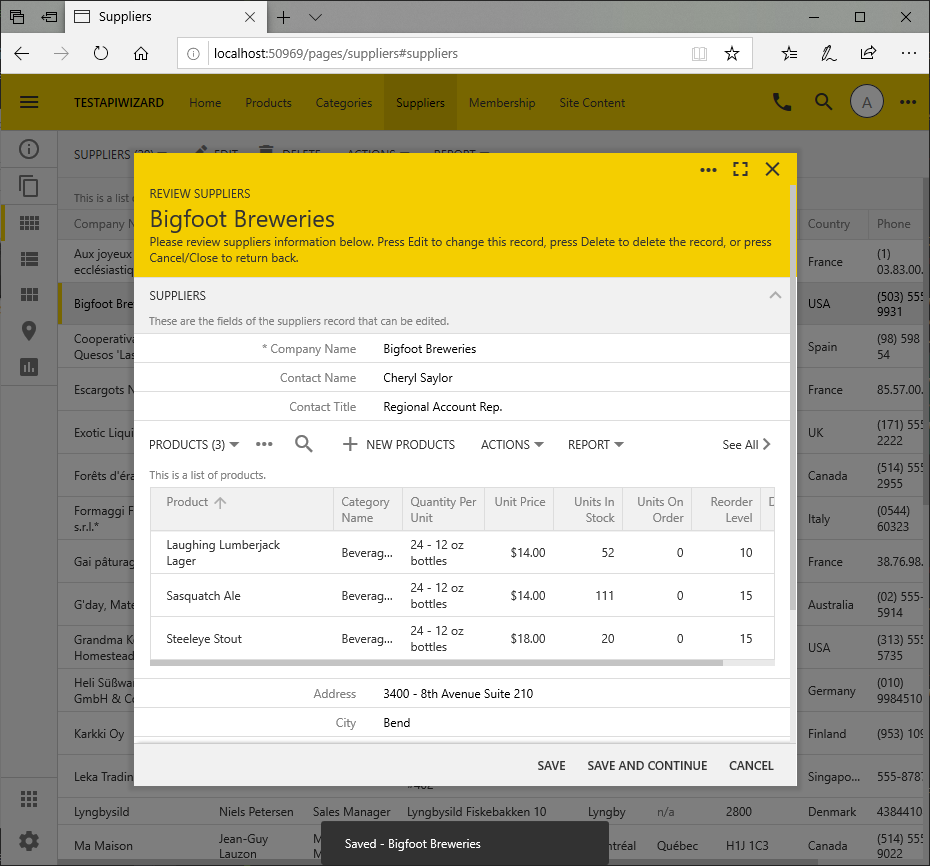Go to Home menu item
The image size is (930, 866).
click(x=205, y=103)
